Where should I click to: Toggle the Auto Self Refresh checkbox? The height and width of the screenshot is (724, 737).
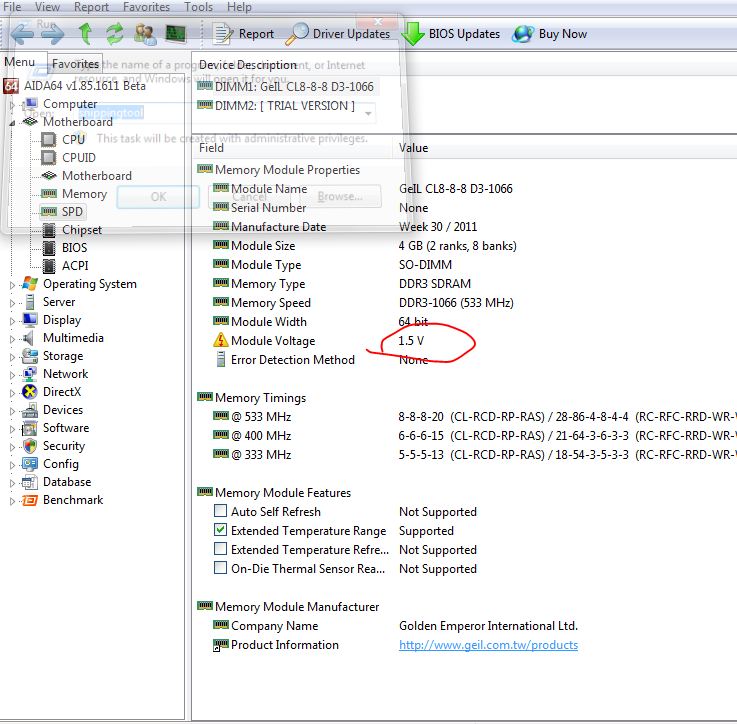(x=220, y=511)
